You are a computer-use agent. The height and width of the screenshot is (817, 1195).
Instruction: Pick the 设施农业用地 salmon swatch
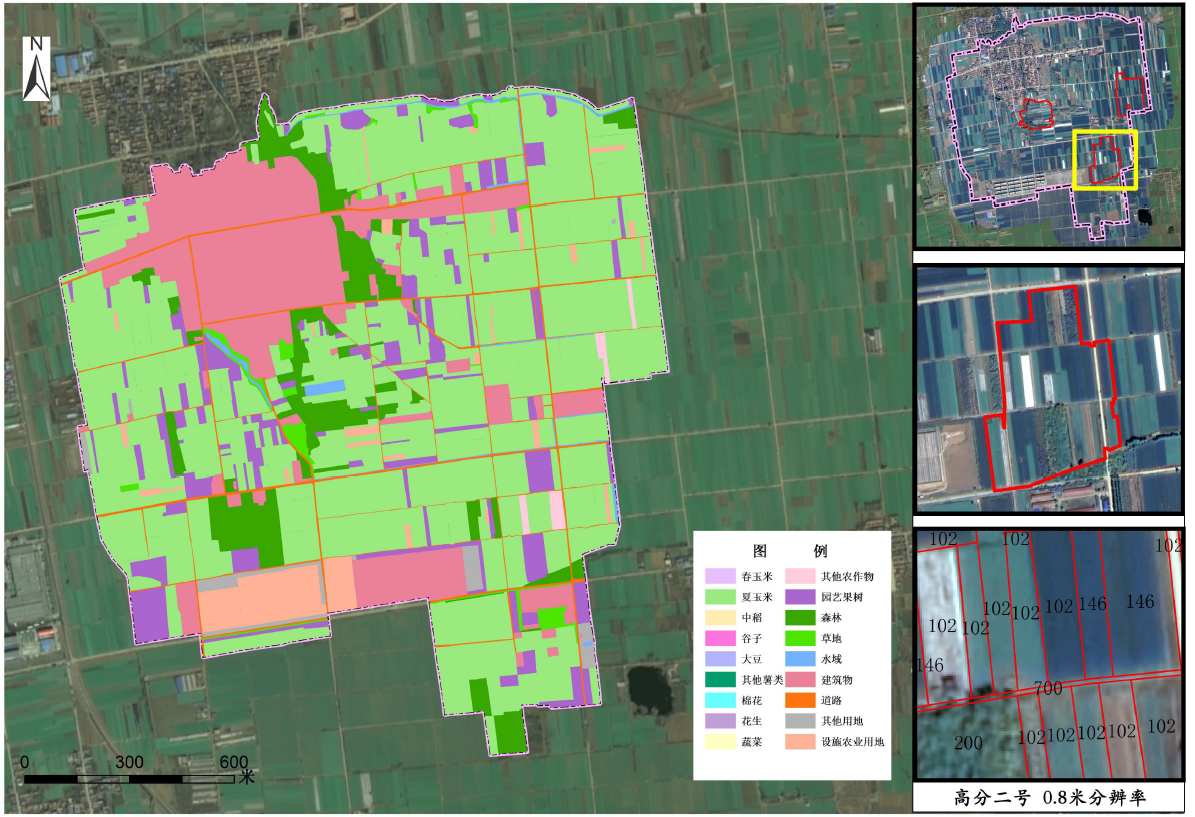click(x=799, y=741)
